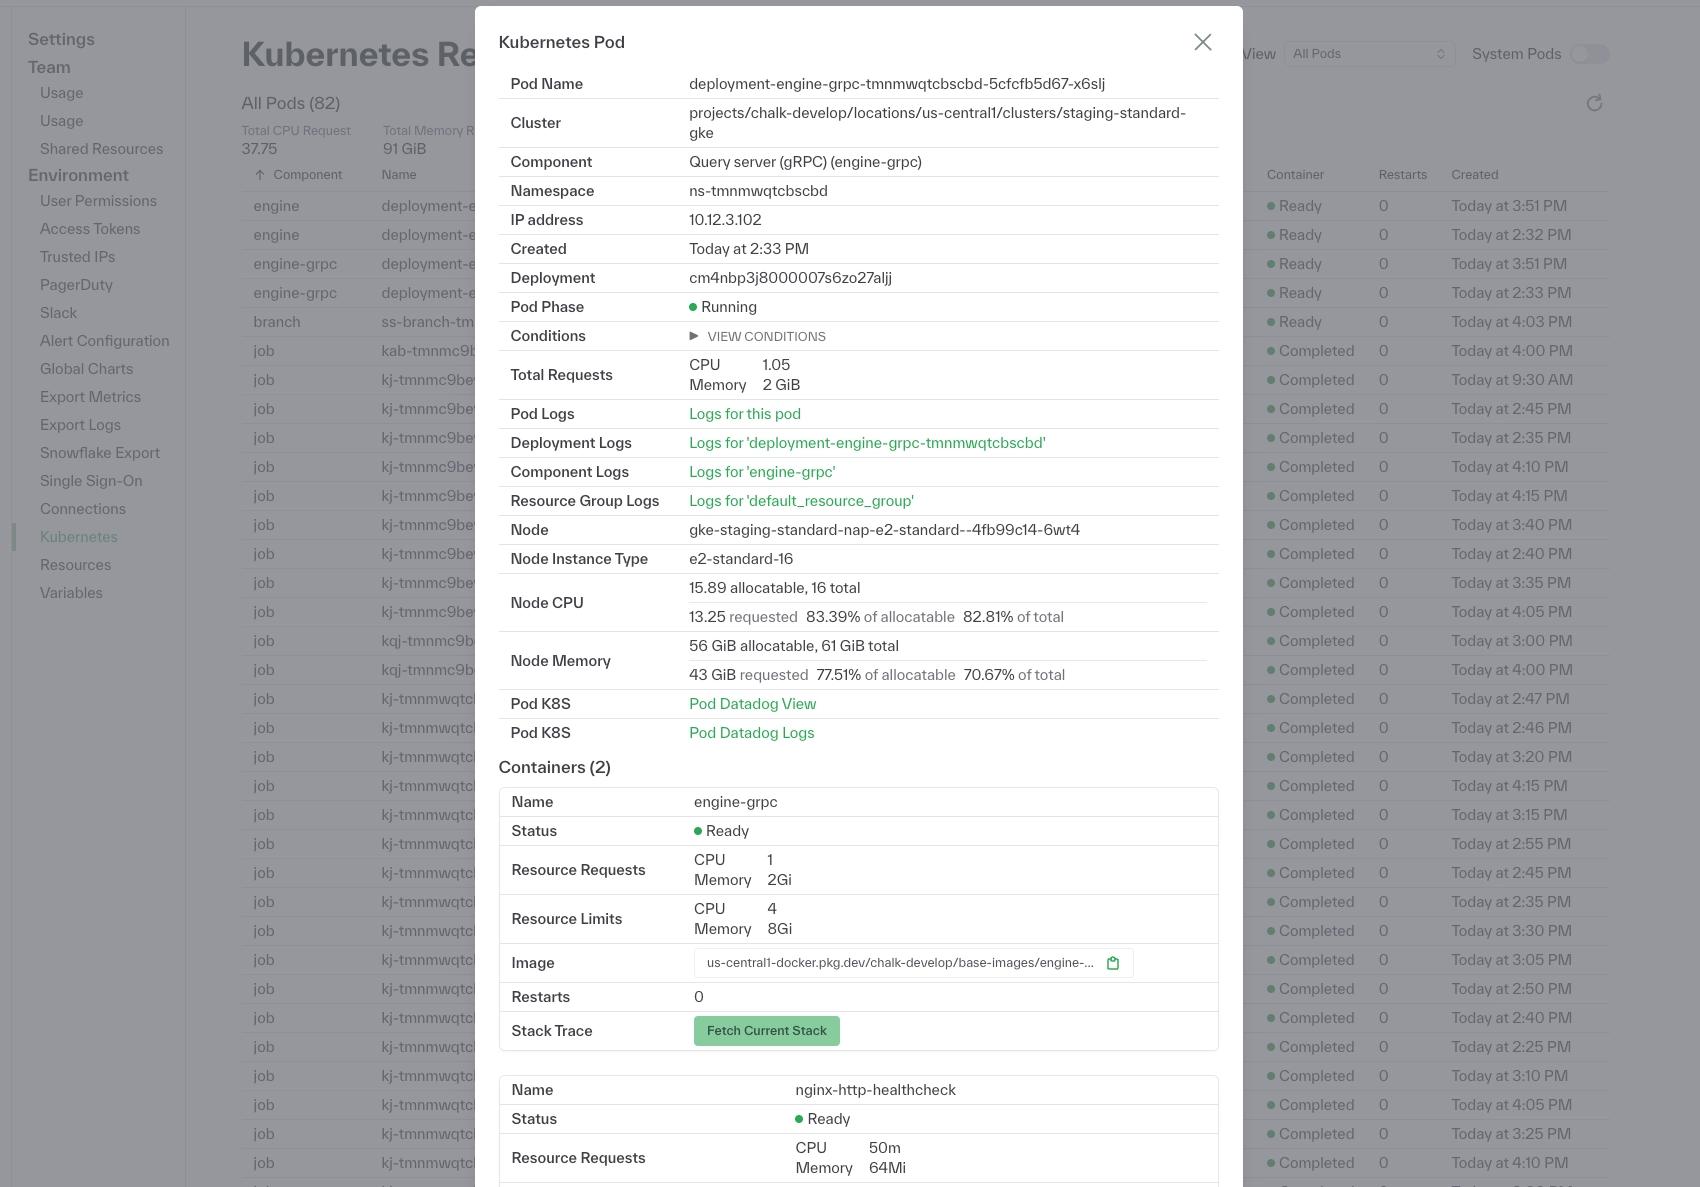Expand the VIEW CONDITIONS section
This screenshot has height=1187, width=1700.
click(x=757, y=336)
